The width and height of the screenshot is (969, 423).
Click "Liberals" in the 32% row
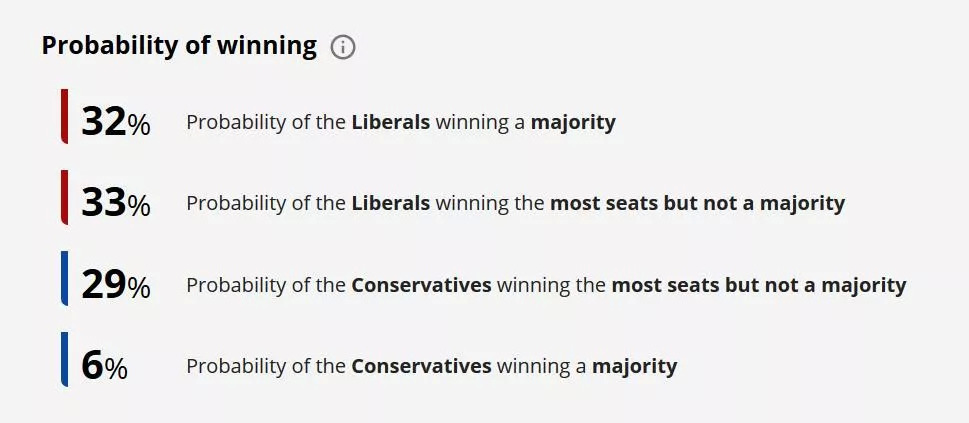pos(390,122)
